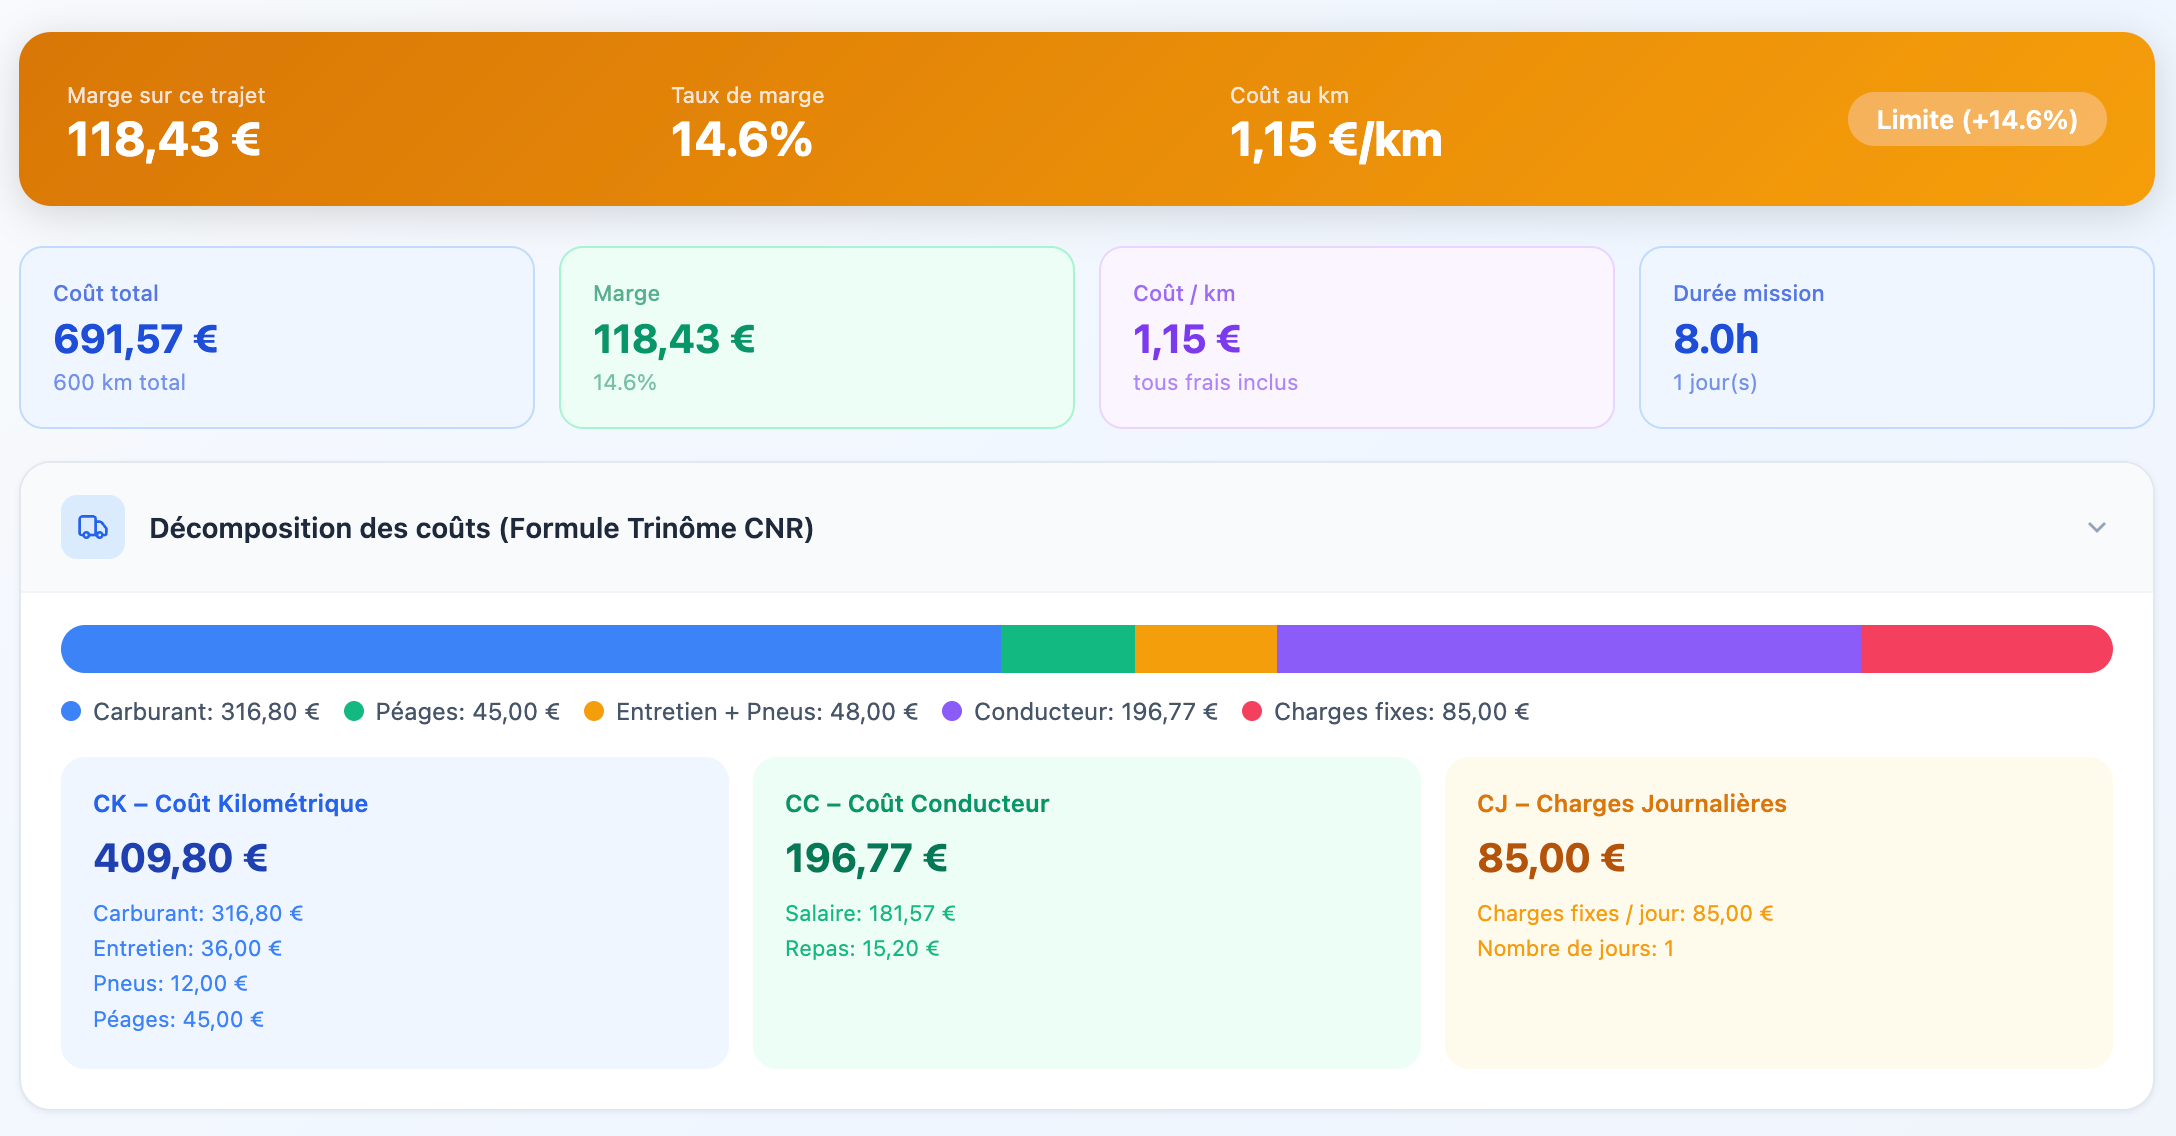Open the CK – Coût Kilométrique panel
Screen dimensions: 2176x1136
pos(394,912)
